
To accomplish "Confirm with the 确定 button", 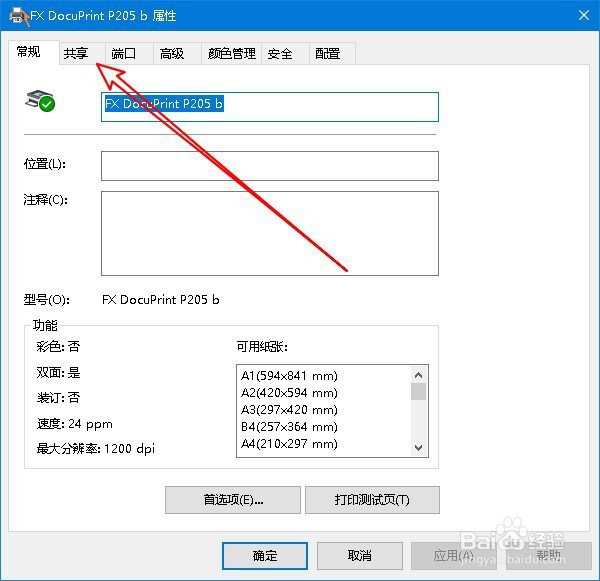I will [x=265, y=556].
